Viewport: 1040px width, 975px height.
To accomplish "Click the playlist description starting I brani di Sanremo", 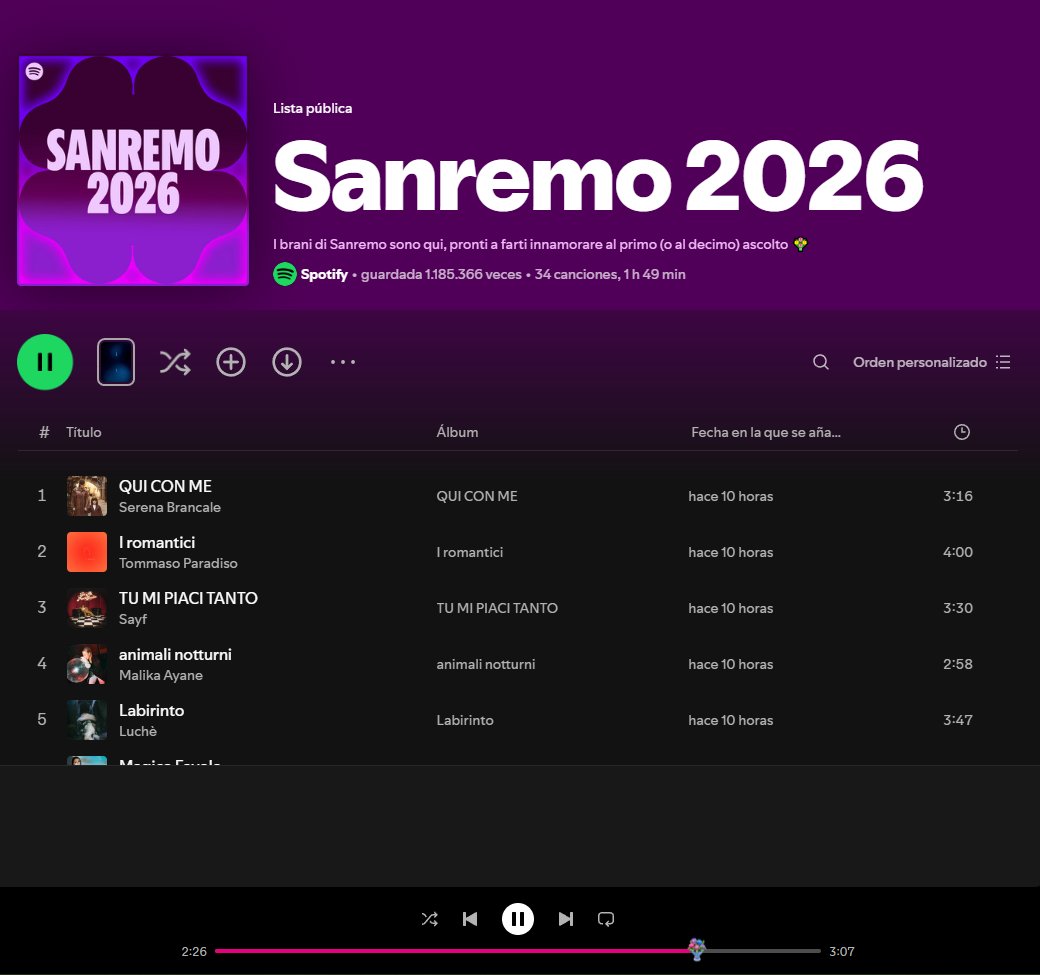I will (x=540, y=245).
